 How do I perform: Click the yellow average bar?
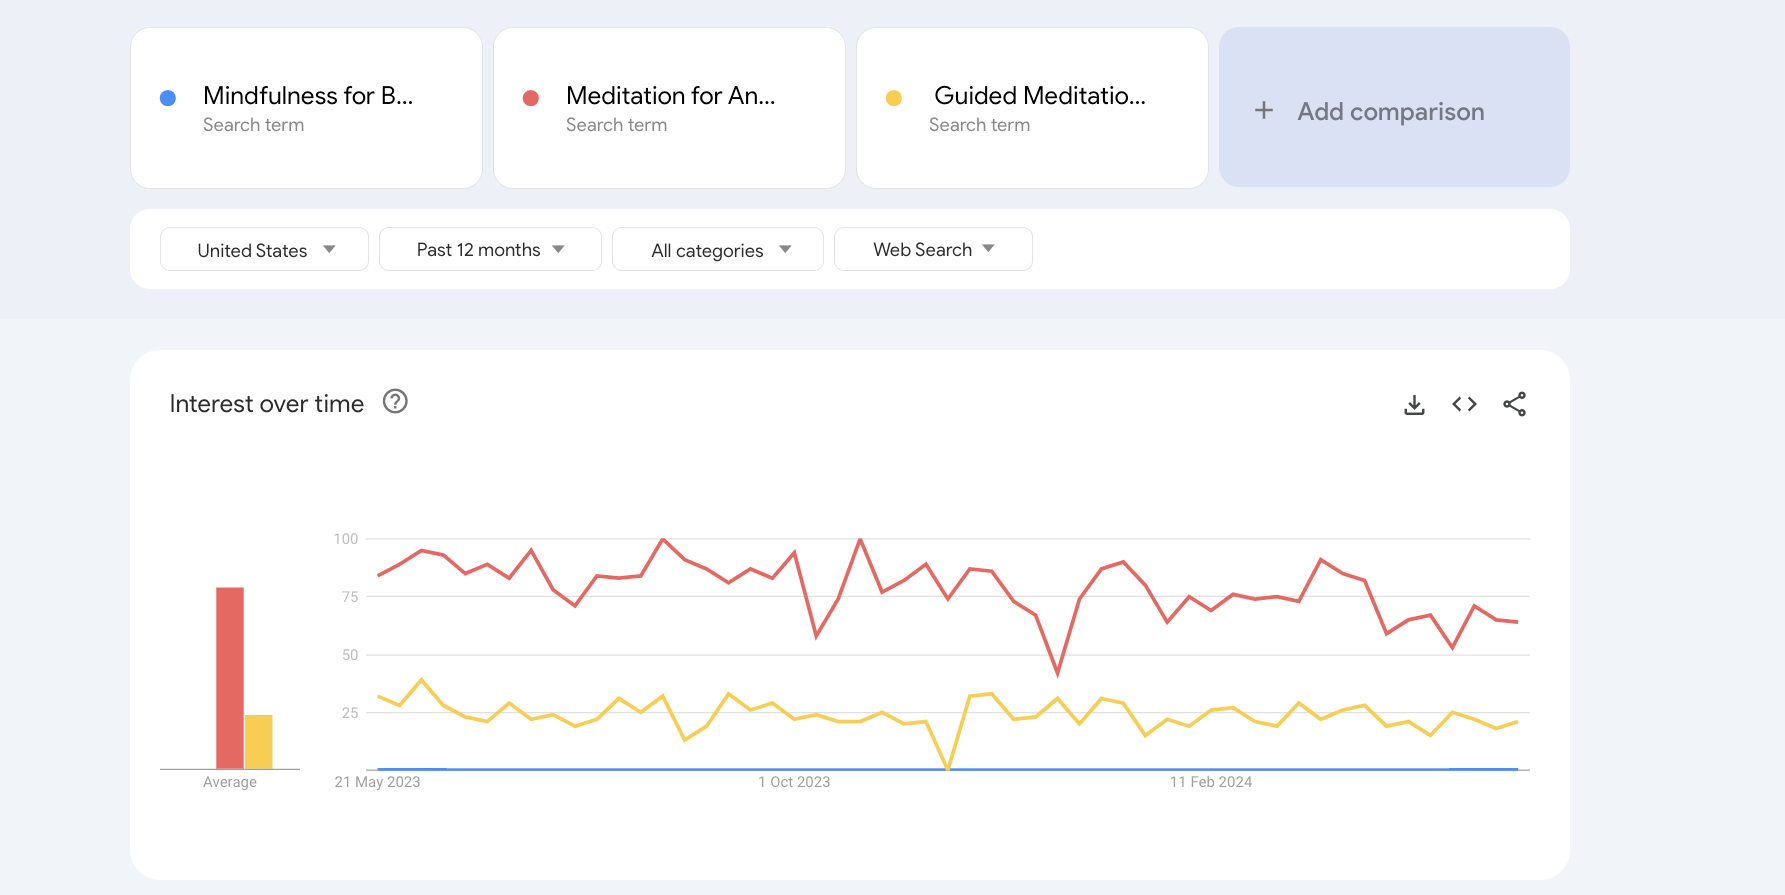[259, 742]
